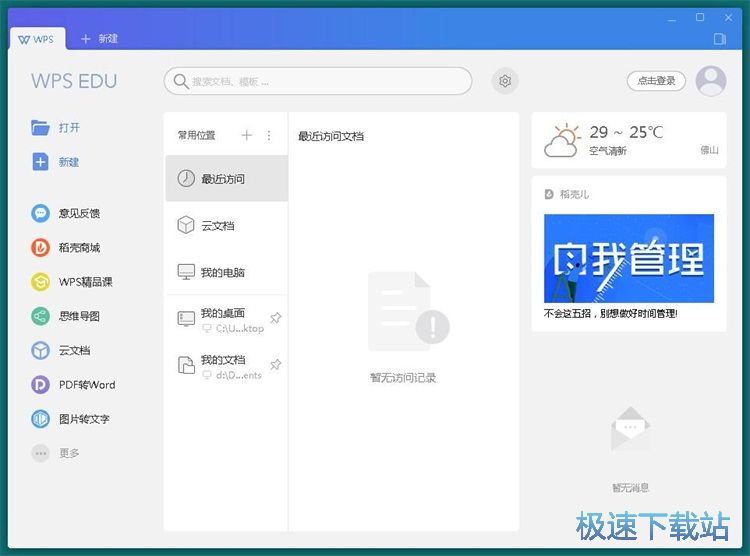The height and width of the screenshot is (556, 750).
Task: Add a location with plus icon beside 常用位置
Action: (246, 135)
